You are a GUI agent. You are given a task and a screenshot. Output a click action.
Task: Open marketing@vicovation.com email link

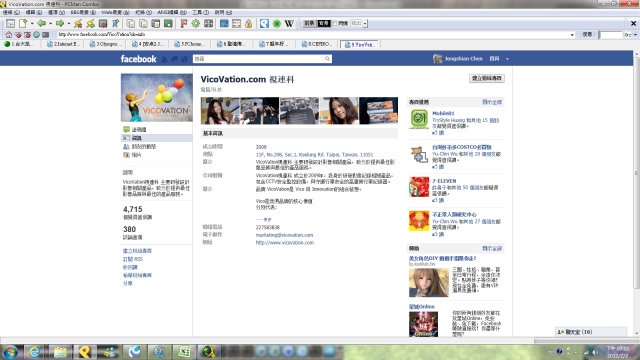tap(284, 235)
